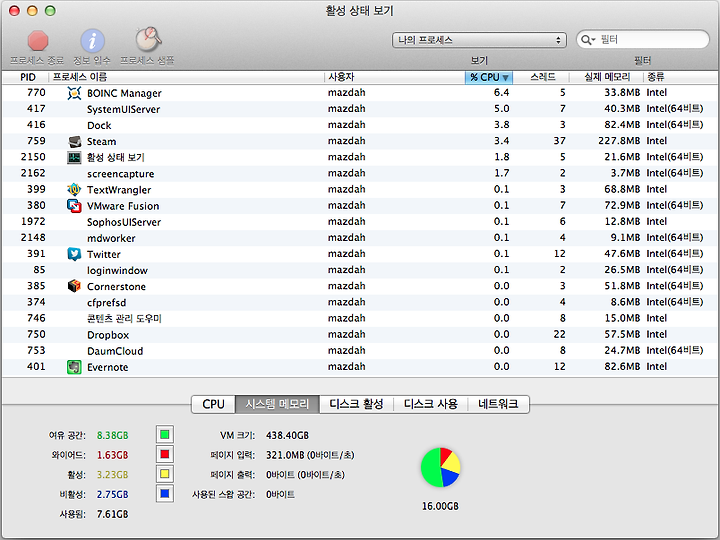Click Steam's thread count 37
Image resolution: width=720 pixels, height=540 pixels.
click(559, 141)
